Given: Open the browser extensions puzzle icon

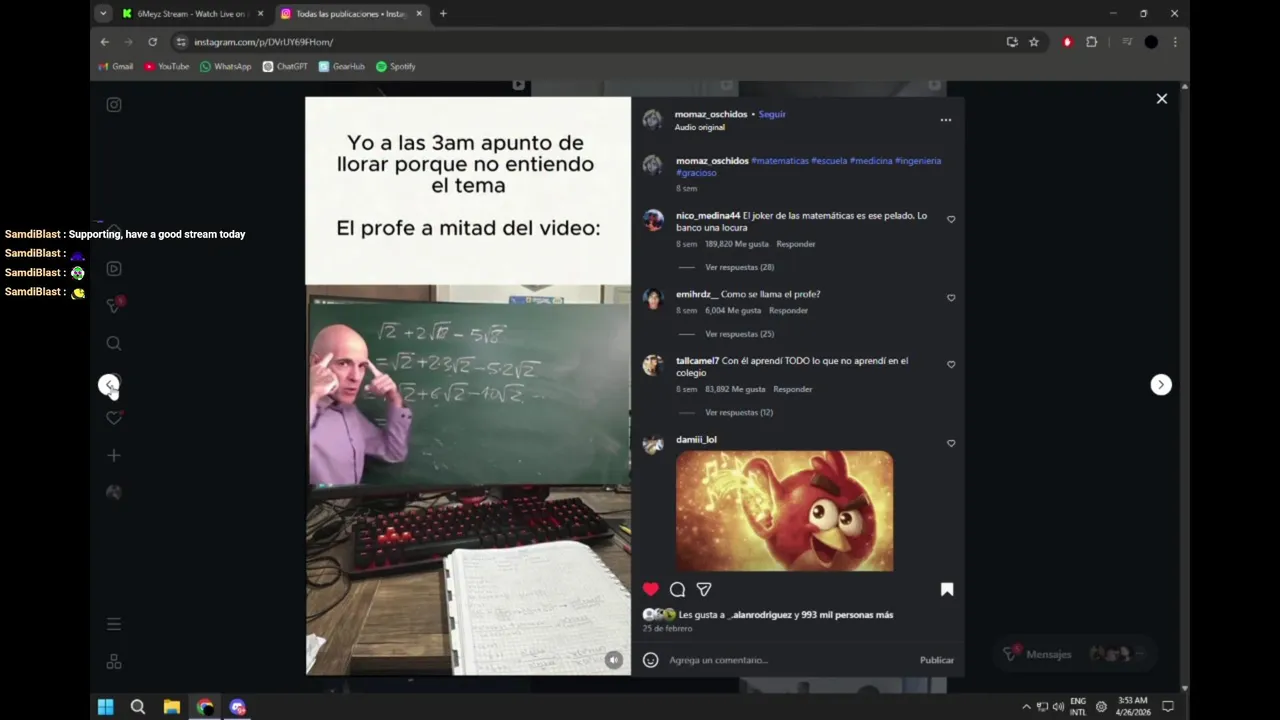Looking at the screenshot, I should tap(1091, 42).
